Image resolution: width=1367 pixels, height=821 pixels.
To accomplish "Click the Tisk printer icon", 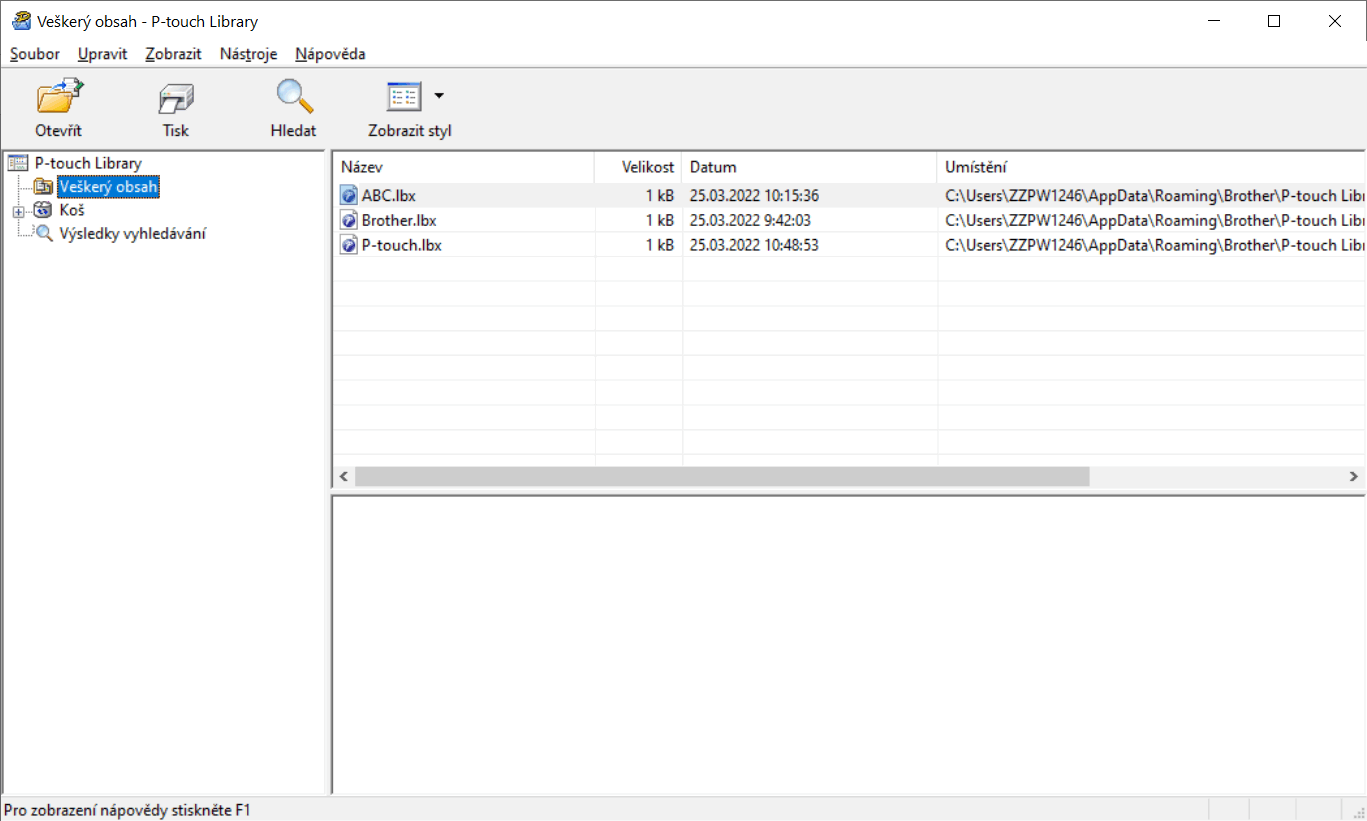I will tap(176, 99).
